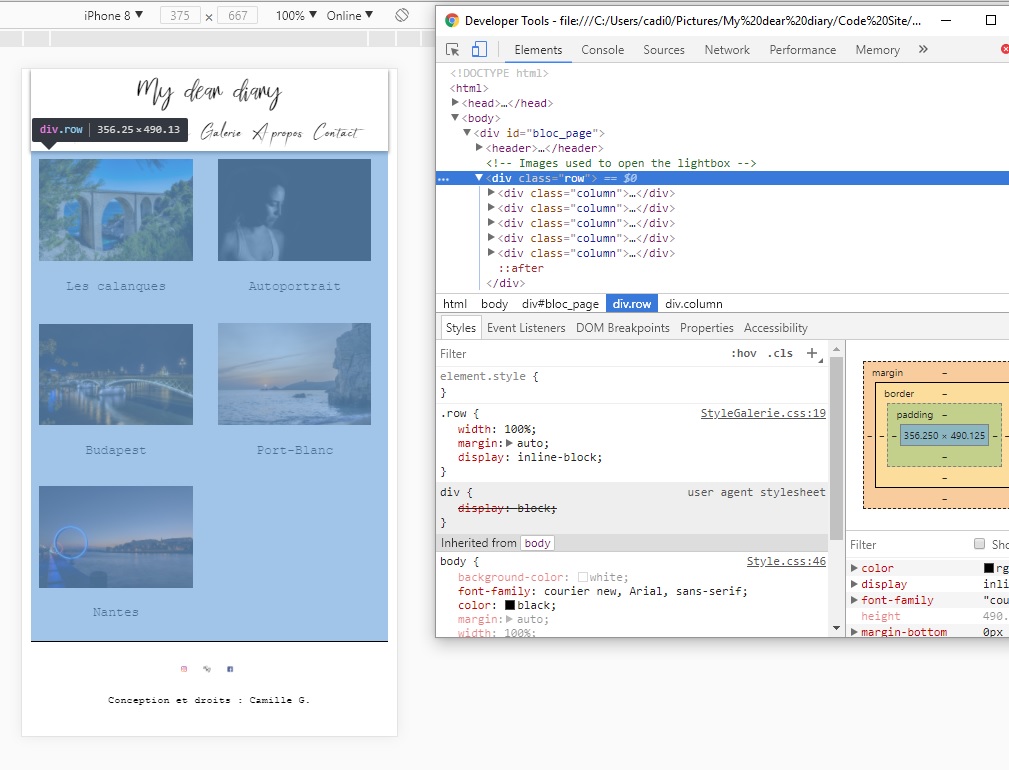Click the Styles Filter input field

pos(579,354)
